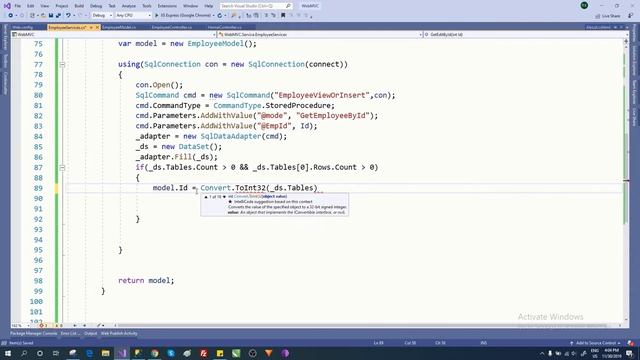Screen dimensions: 640x360
Task: Open the GetEditById member dropdown
Action: click(526, 35)
